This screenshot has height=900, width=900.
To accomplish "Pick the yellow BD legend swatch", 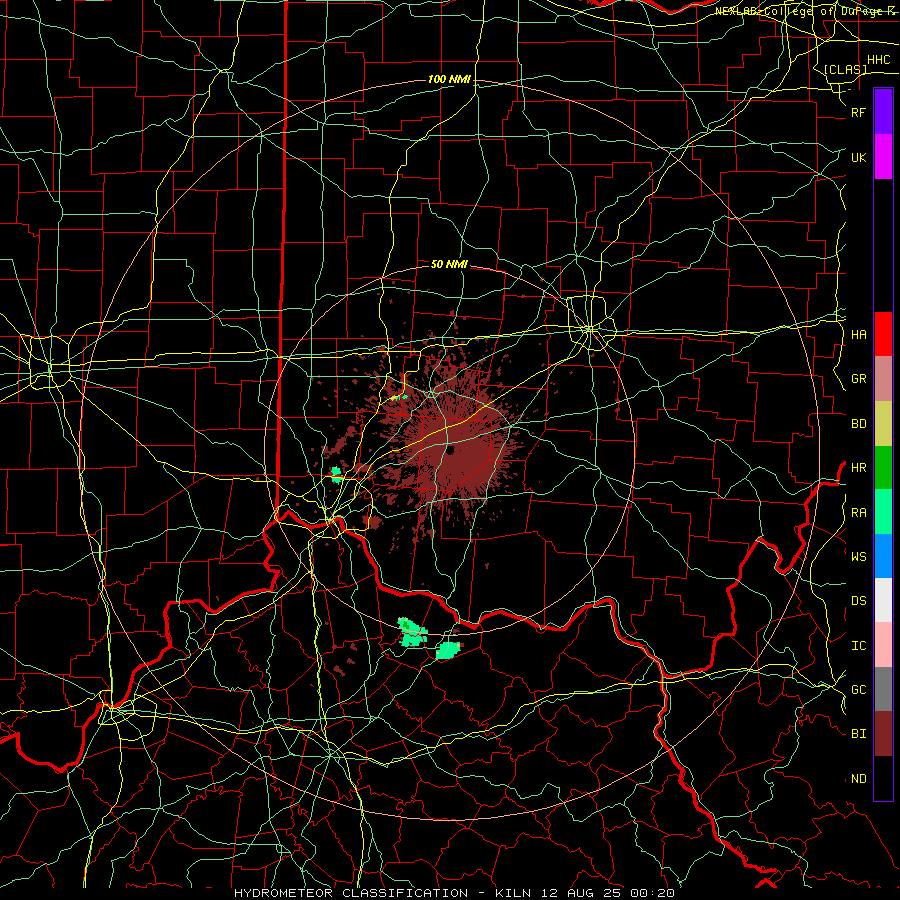I will coord(883,424).
